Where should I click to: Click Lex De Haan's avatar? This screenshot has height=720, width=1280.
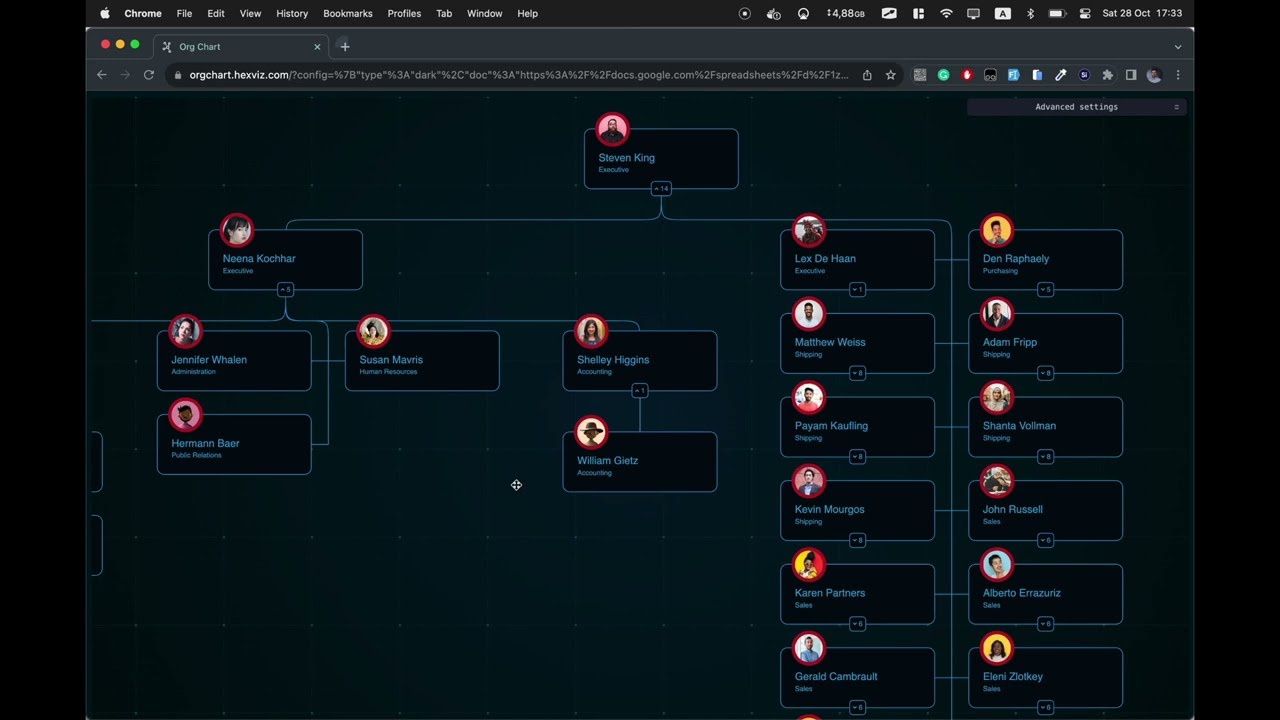pyautogui.click(x=809, y=230)
